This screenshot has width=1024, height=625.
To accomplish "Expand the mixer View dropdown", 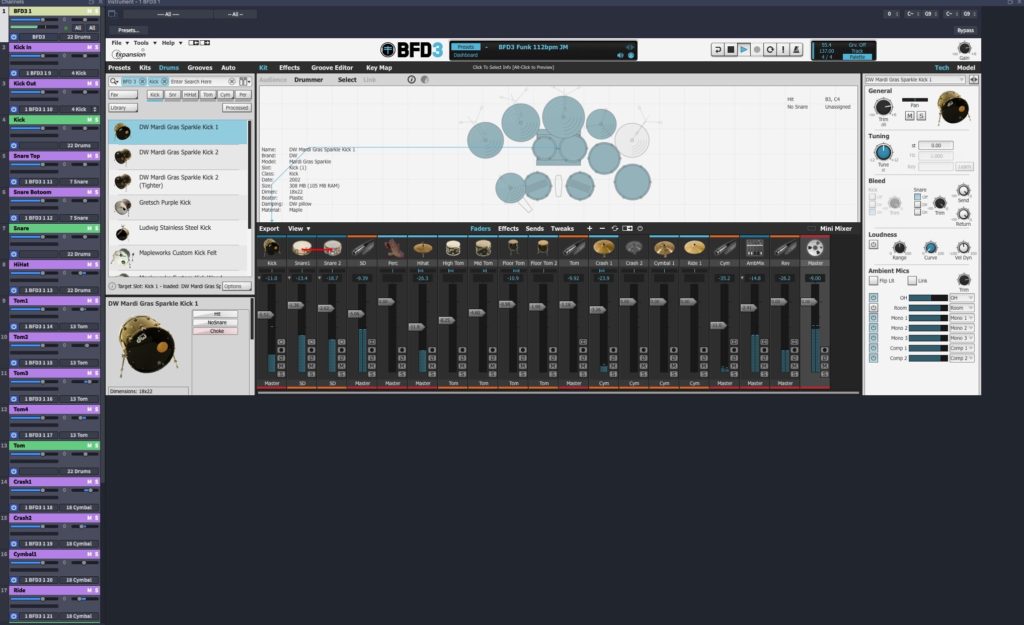I will [x=299, y=229].
